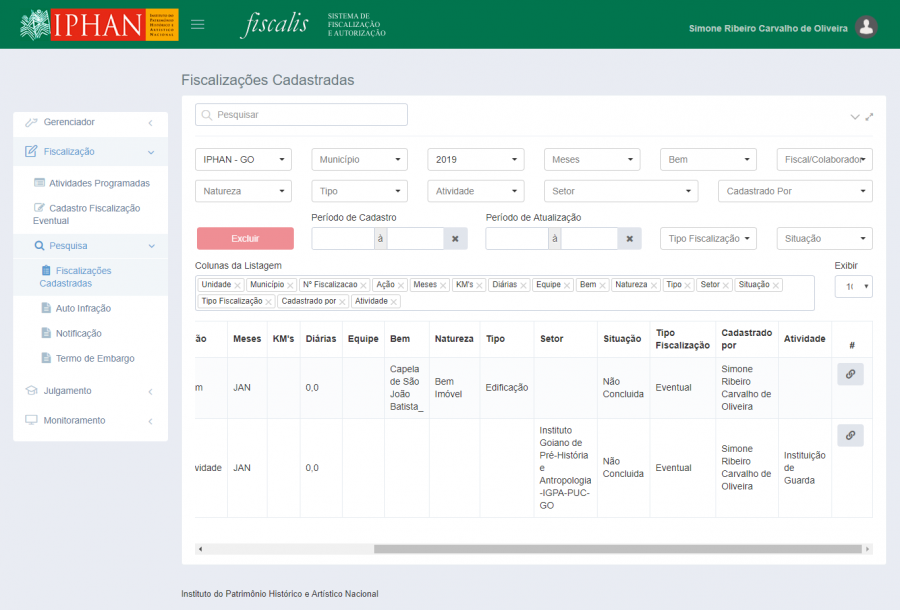
Task: Click the horizontal table scrollbar
Action: pyautogui.click(x=617, y=549)
